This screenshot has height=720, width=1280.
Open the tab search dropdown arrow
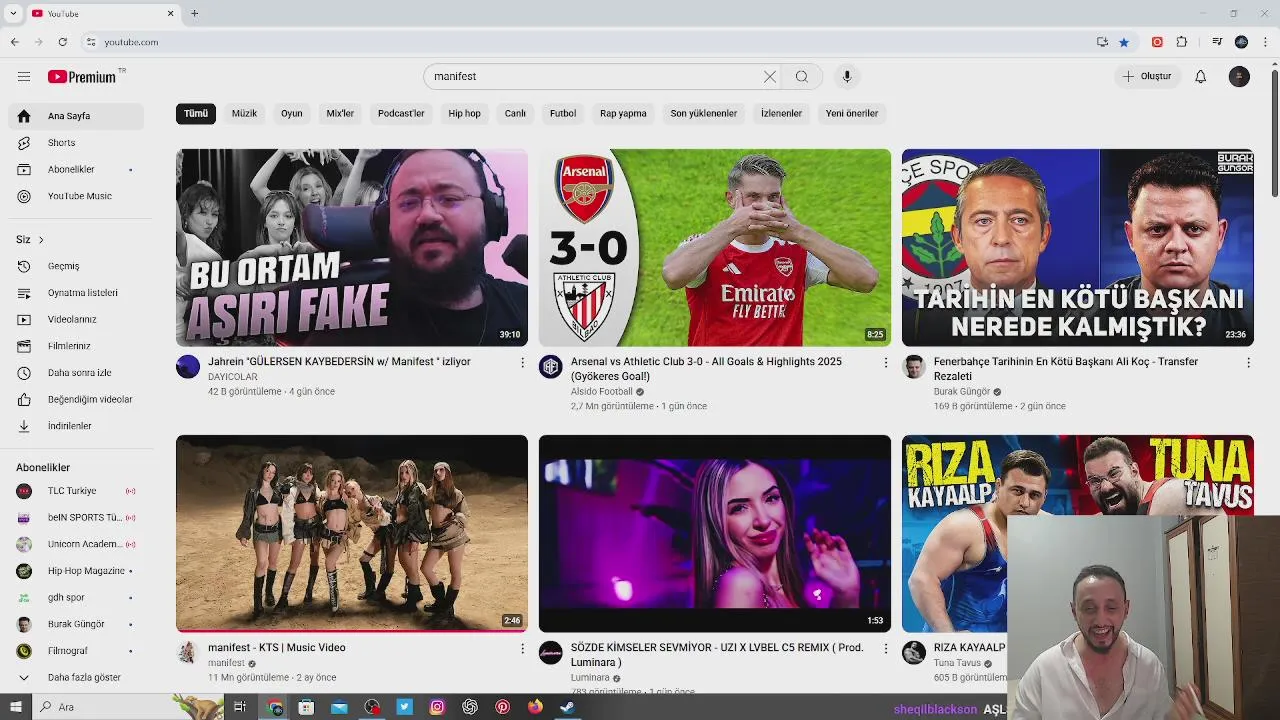tap(13, 13)
